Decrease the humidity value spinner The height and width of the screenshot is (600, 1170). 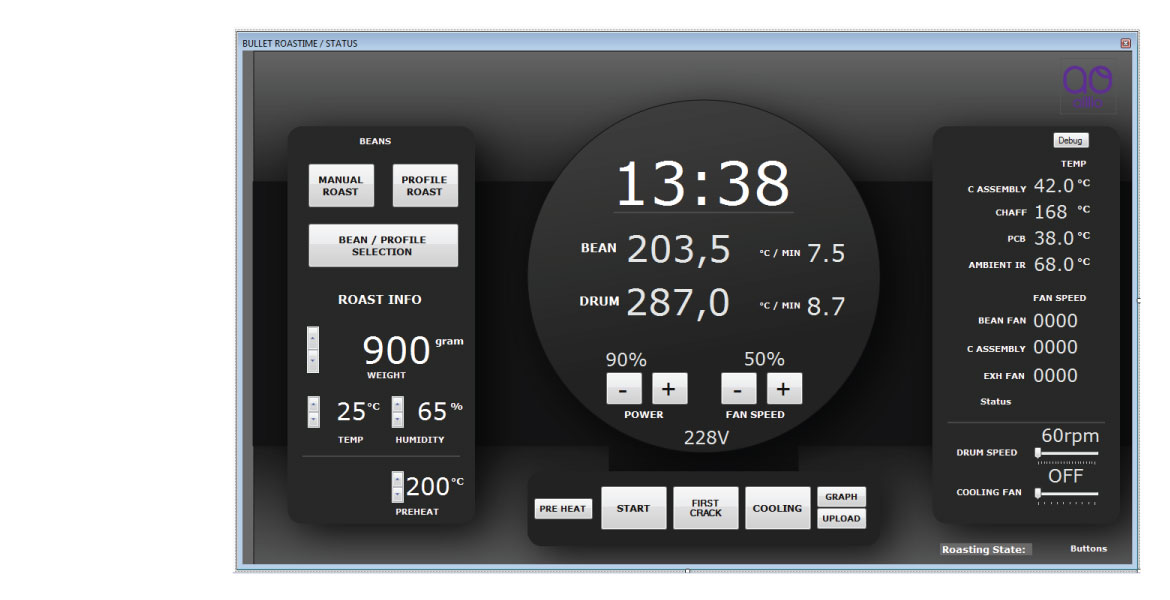[x=397, y=420]
